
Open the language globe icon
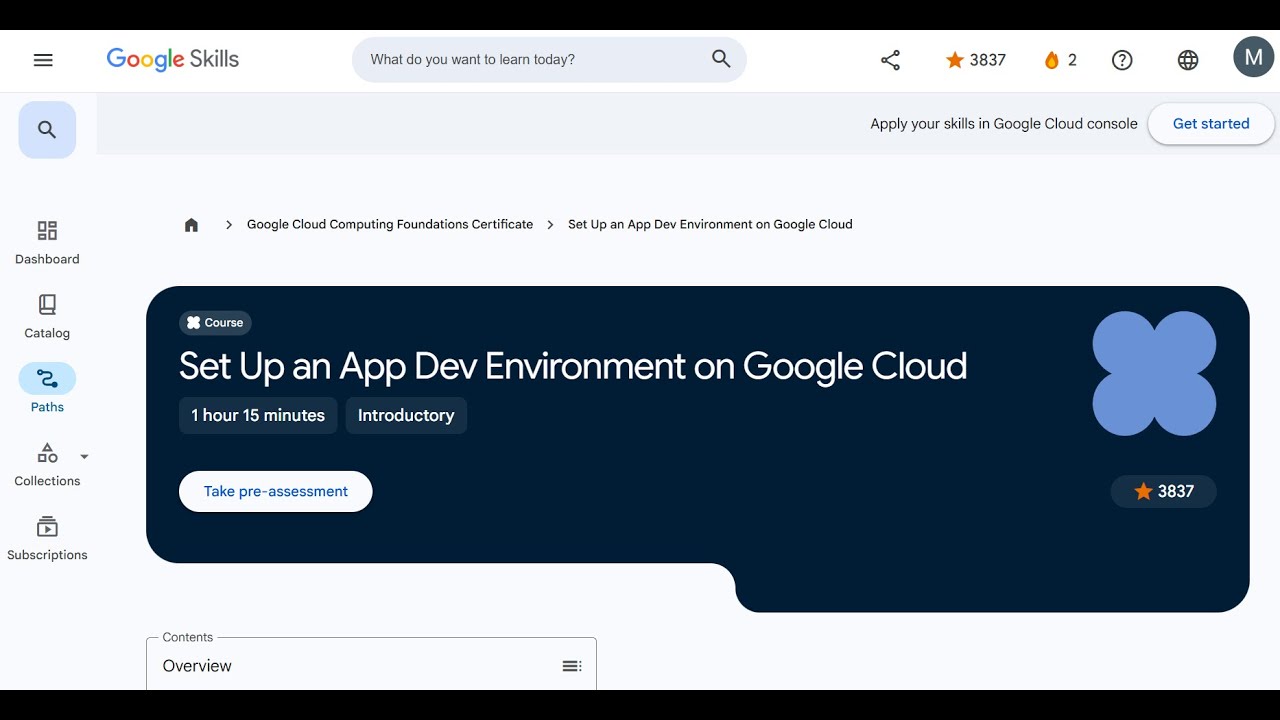click(1188, 60)
